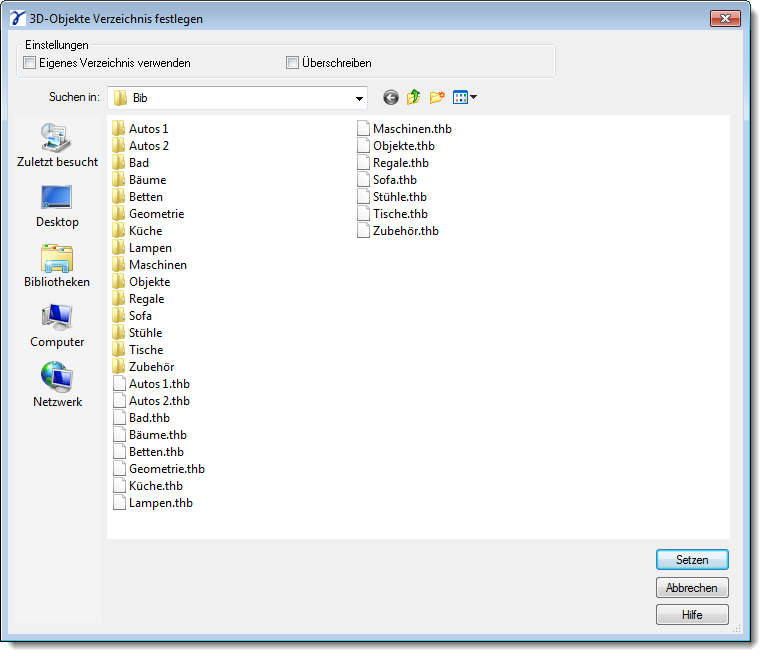Open Zuletzt besucht location
The height and width of the screenshot is (657, 766).
[57, 145]
